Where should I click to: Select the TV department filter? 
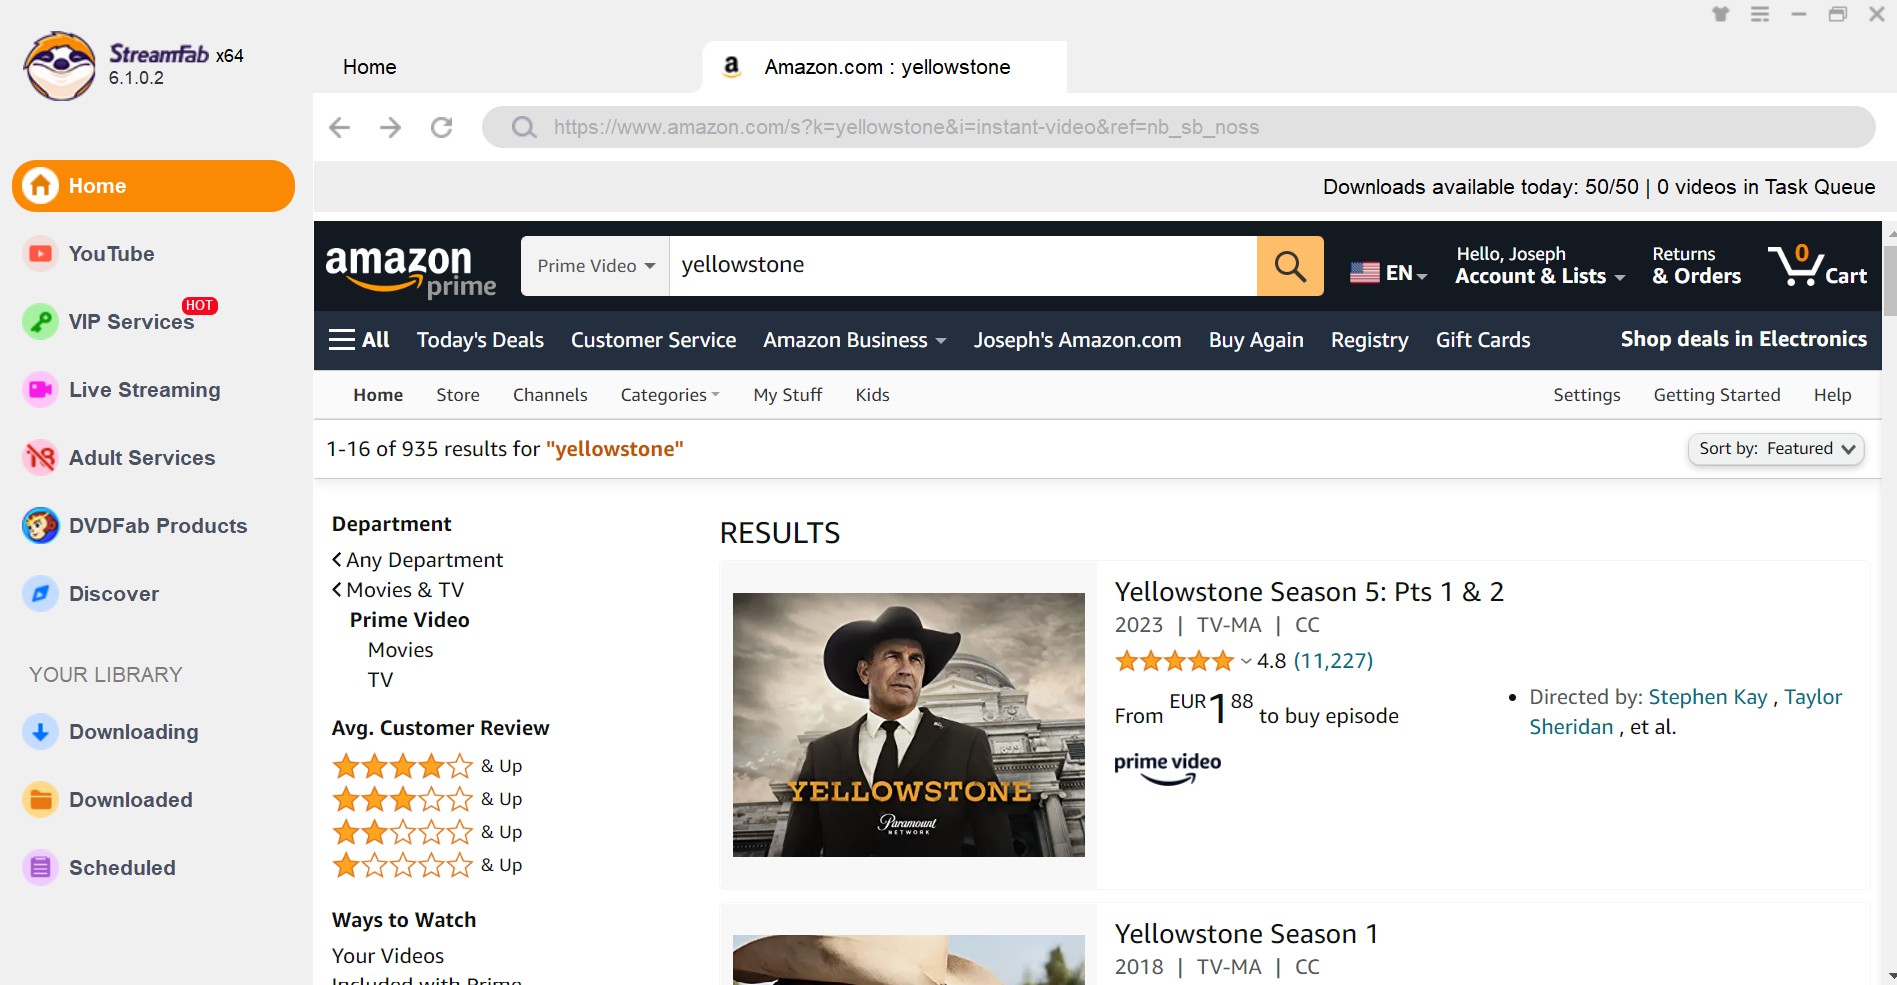pos(380,680)
